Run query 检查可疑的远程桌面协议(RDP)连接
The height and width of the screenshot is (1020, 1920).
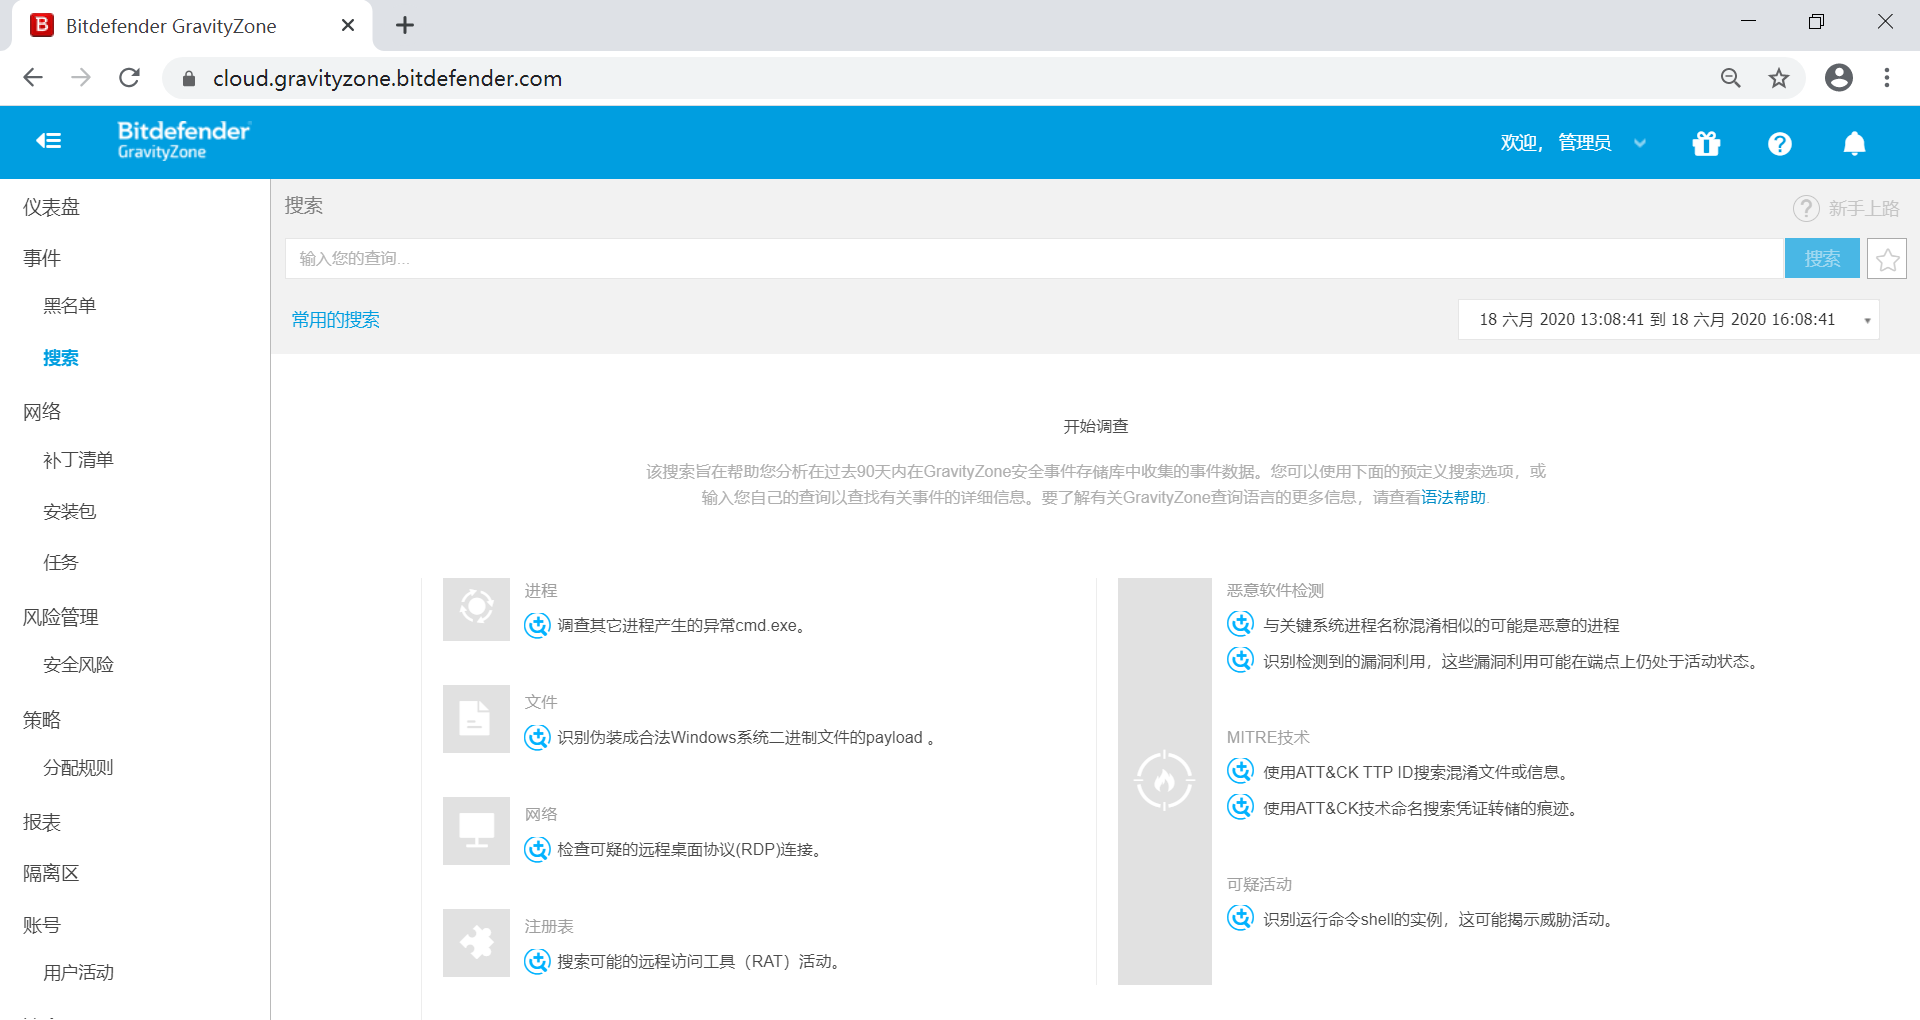click(x=689, y=850)
